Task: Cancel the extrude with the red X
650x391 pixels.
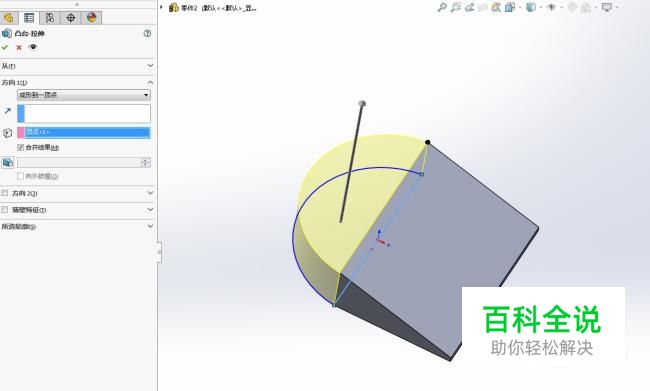Action: click(x=19, y=48)
